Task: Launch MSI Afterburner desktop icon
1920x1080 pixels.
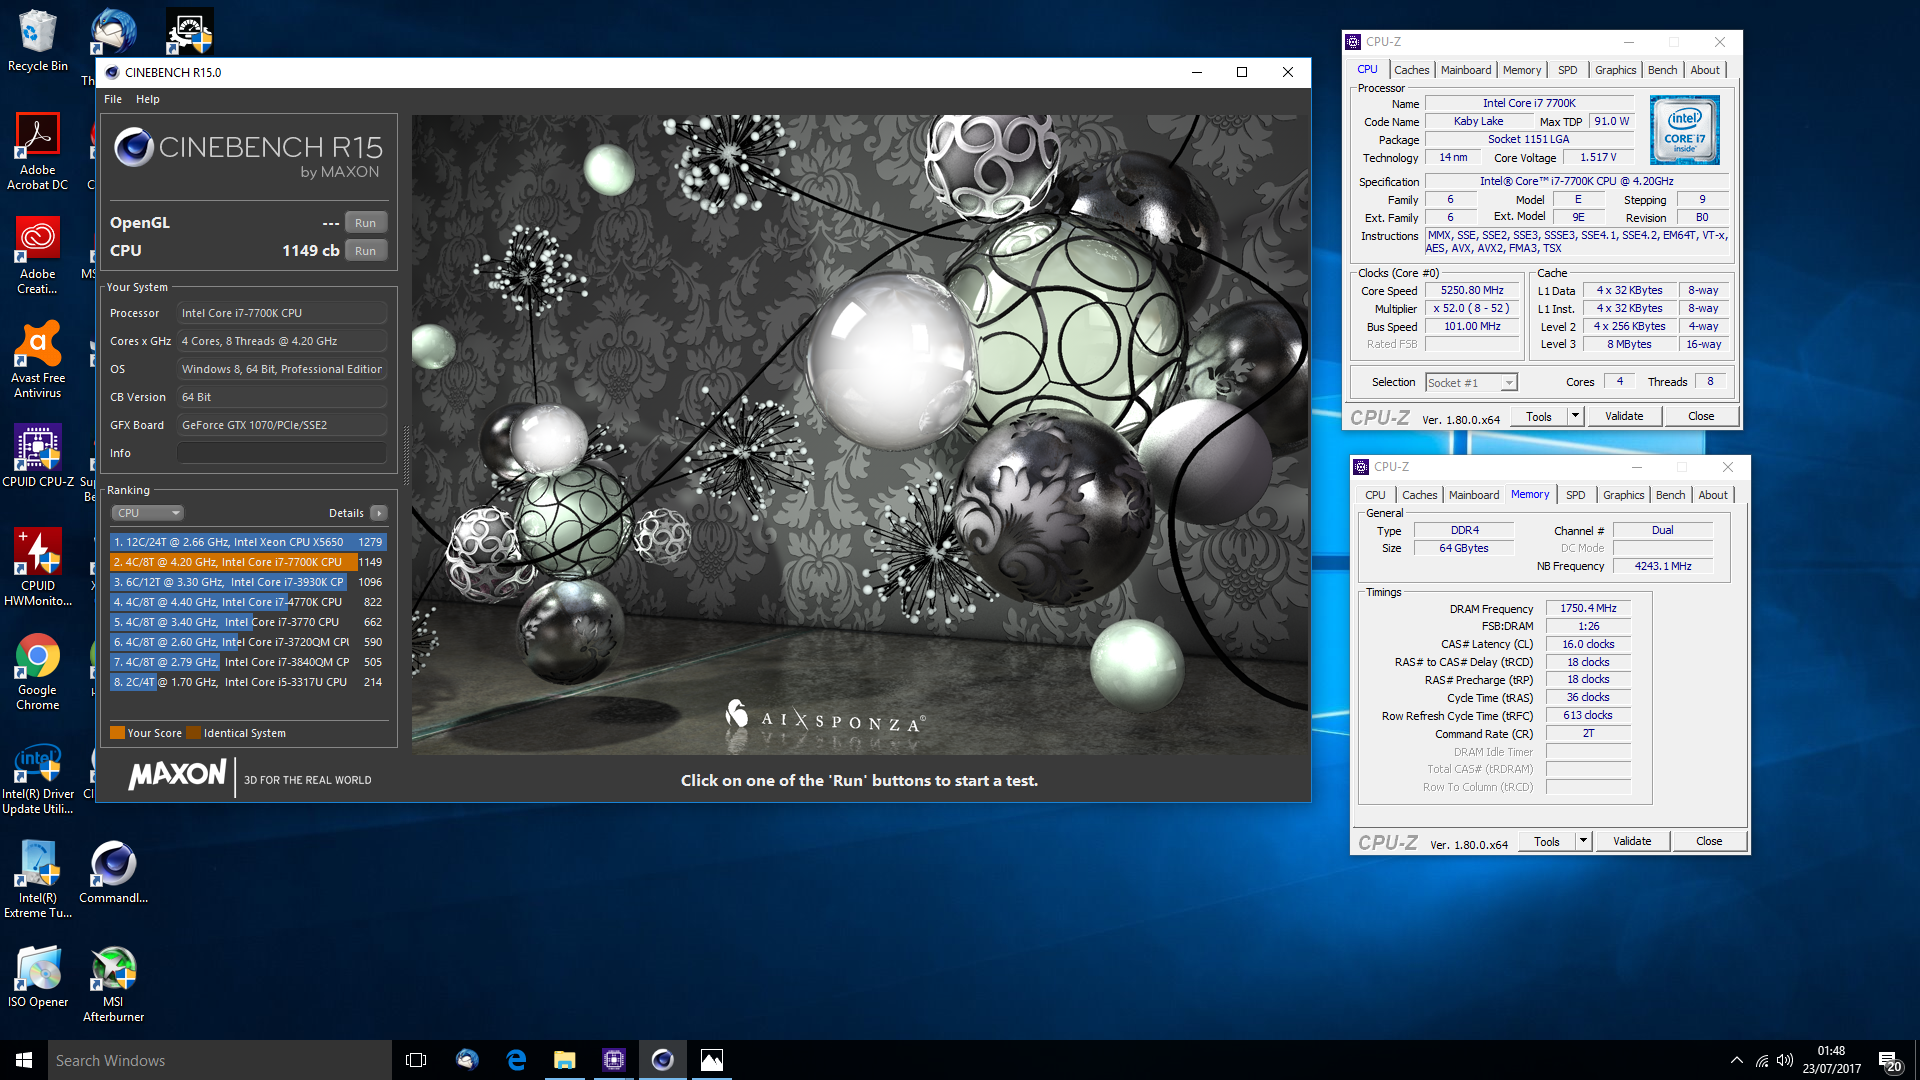Action: pos(113,984)
